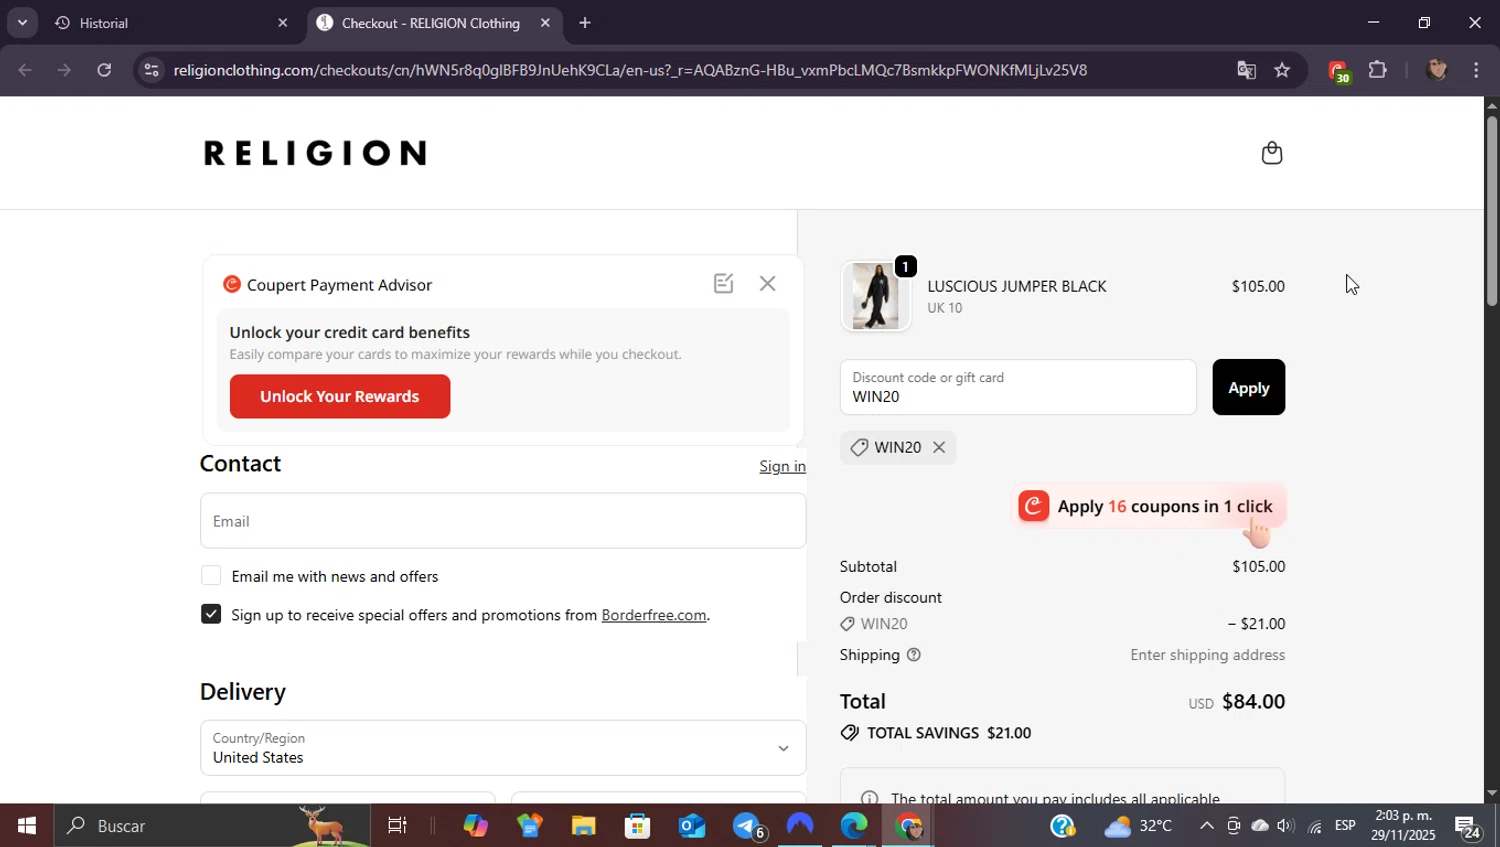Screen dimensions: 1500x847
Task: Apply the discount code
Action: (1248, 387)
